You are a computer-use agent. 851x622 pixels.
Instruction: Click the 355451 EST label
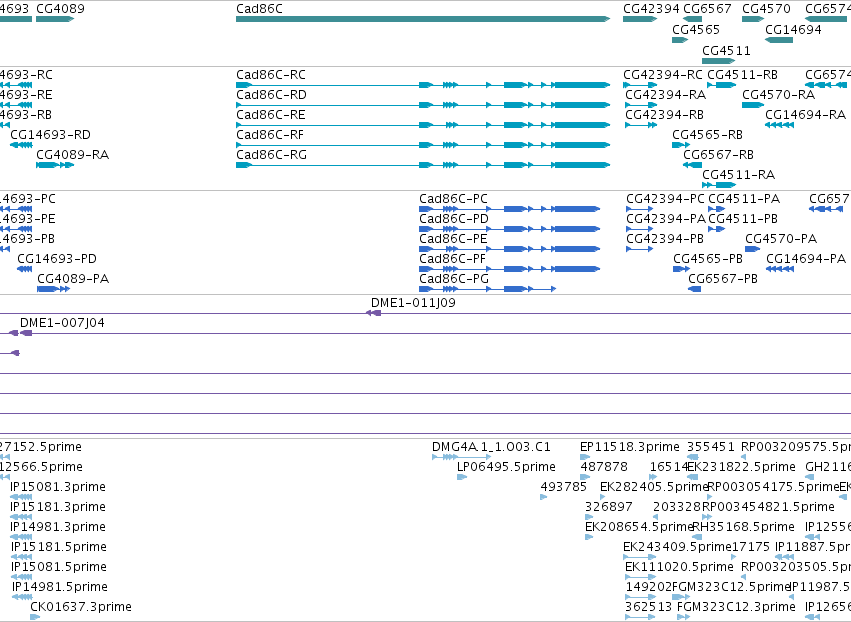[x=710, y=447]
